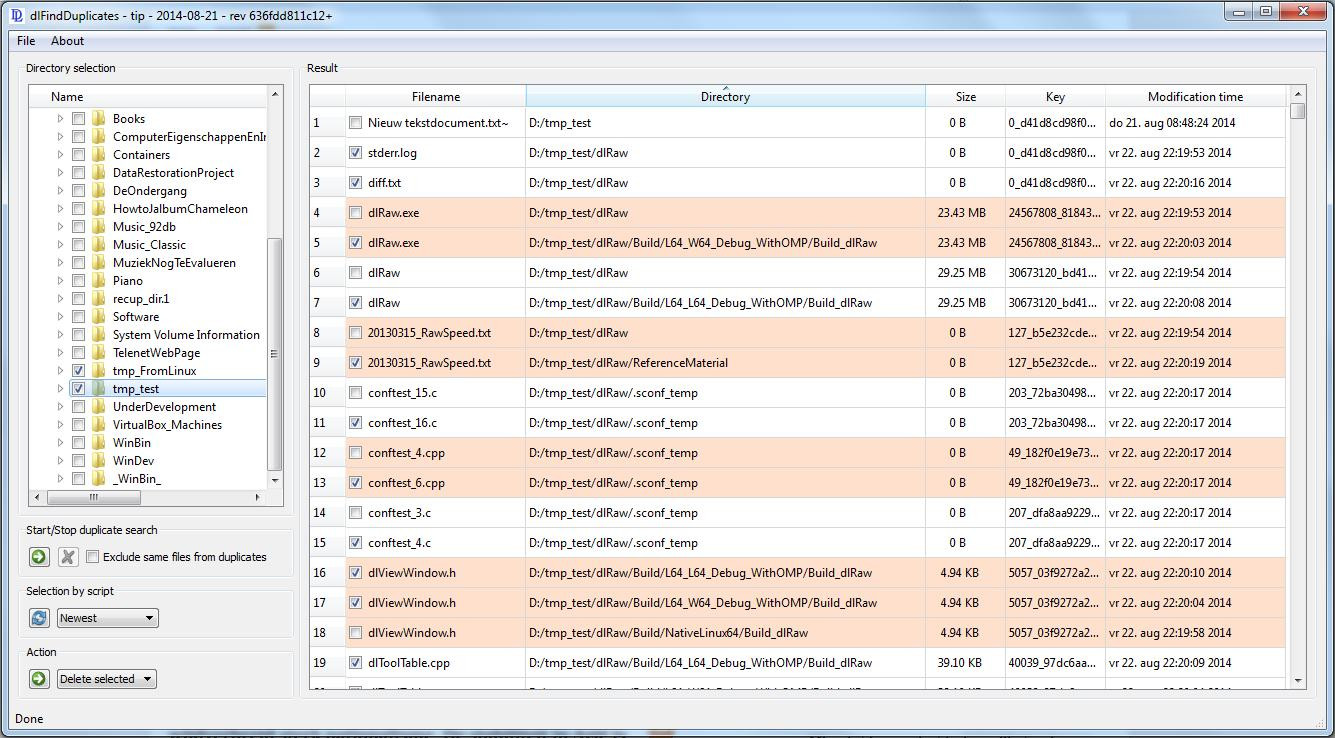Click row 16 filename dlViewWindow.h
The width and height of the screenshot is (1335, 738).
click(411, 573)
